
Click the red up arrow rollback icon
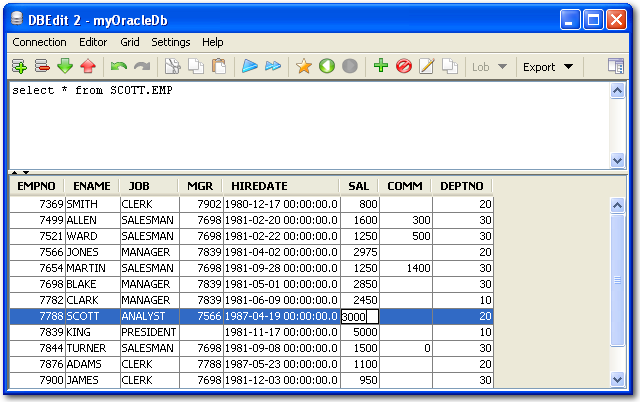[88, 67]
